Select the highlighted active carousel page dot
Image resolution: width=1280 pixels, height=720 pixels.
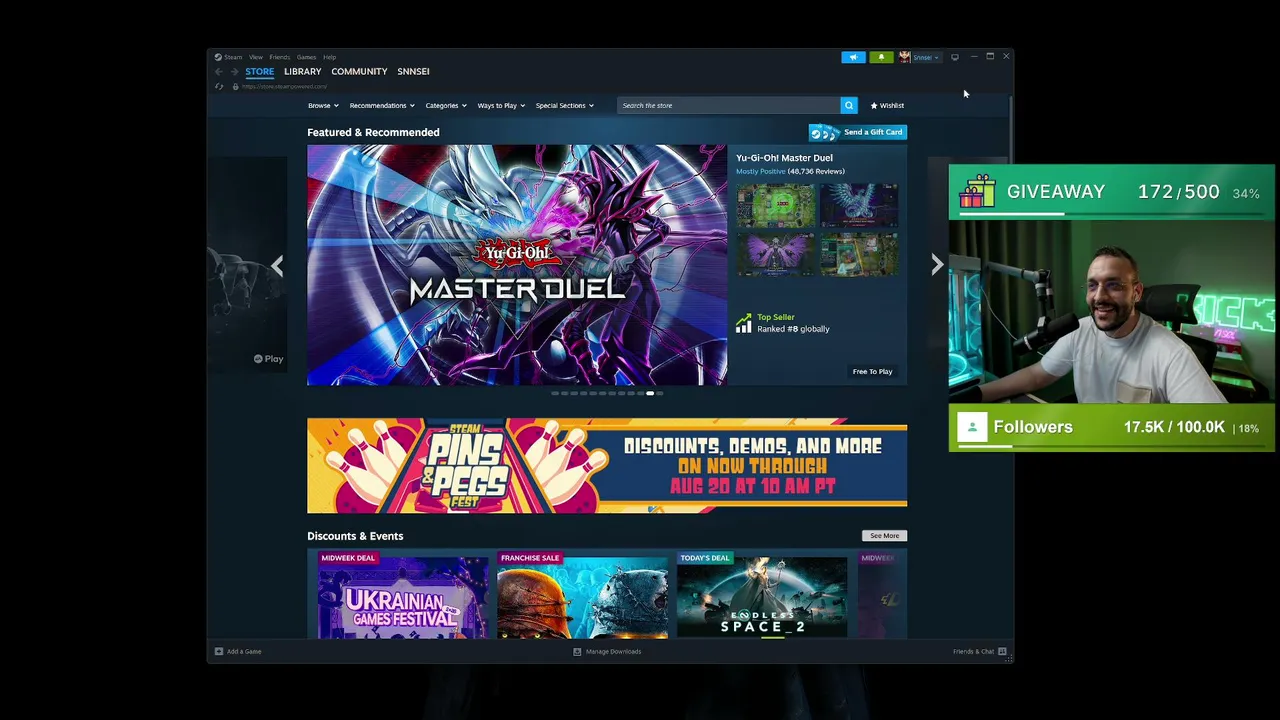[650, 393]
